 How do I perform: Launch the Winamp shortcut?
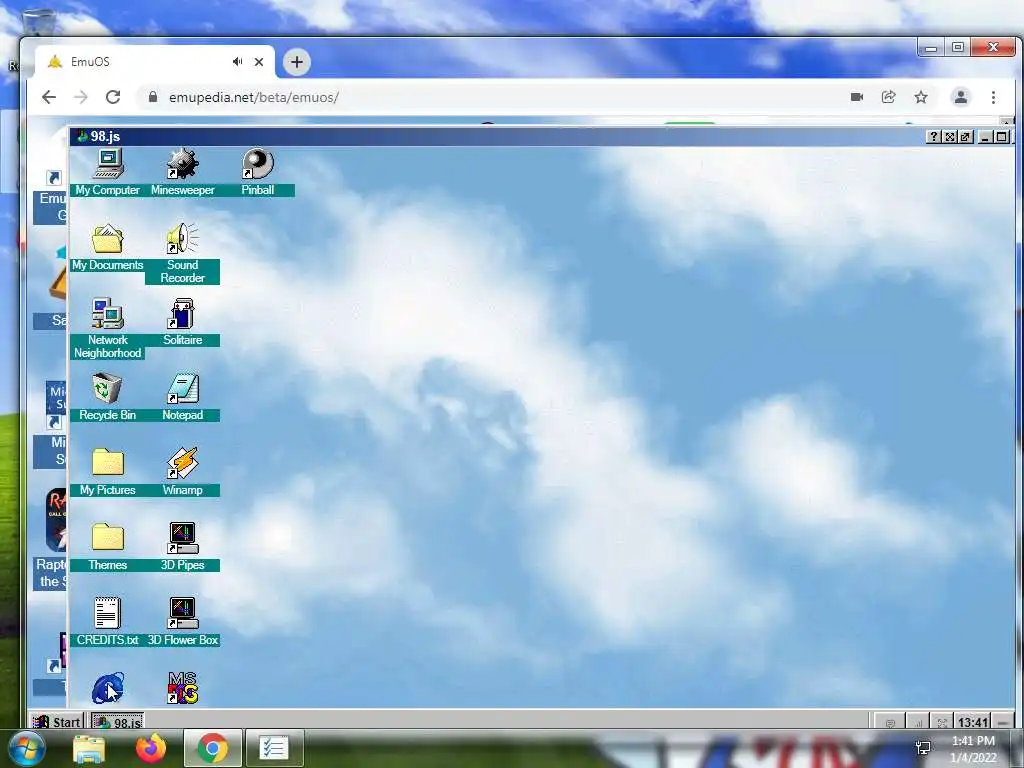pos(182,472)
